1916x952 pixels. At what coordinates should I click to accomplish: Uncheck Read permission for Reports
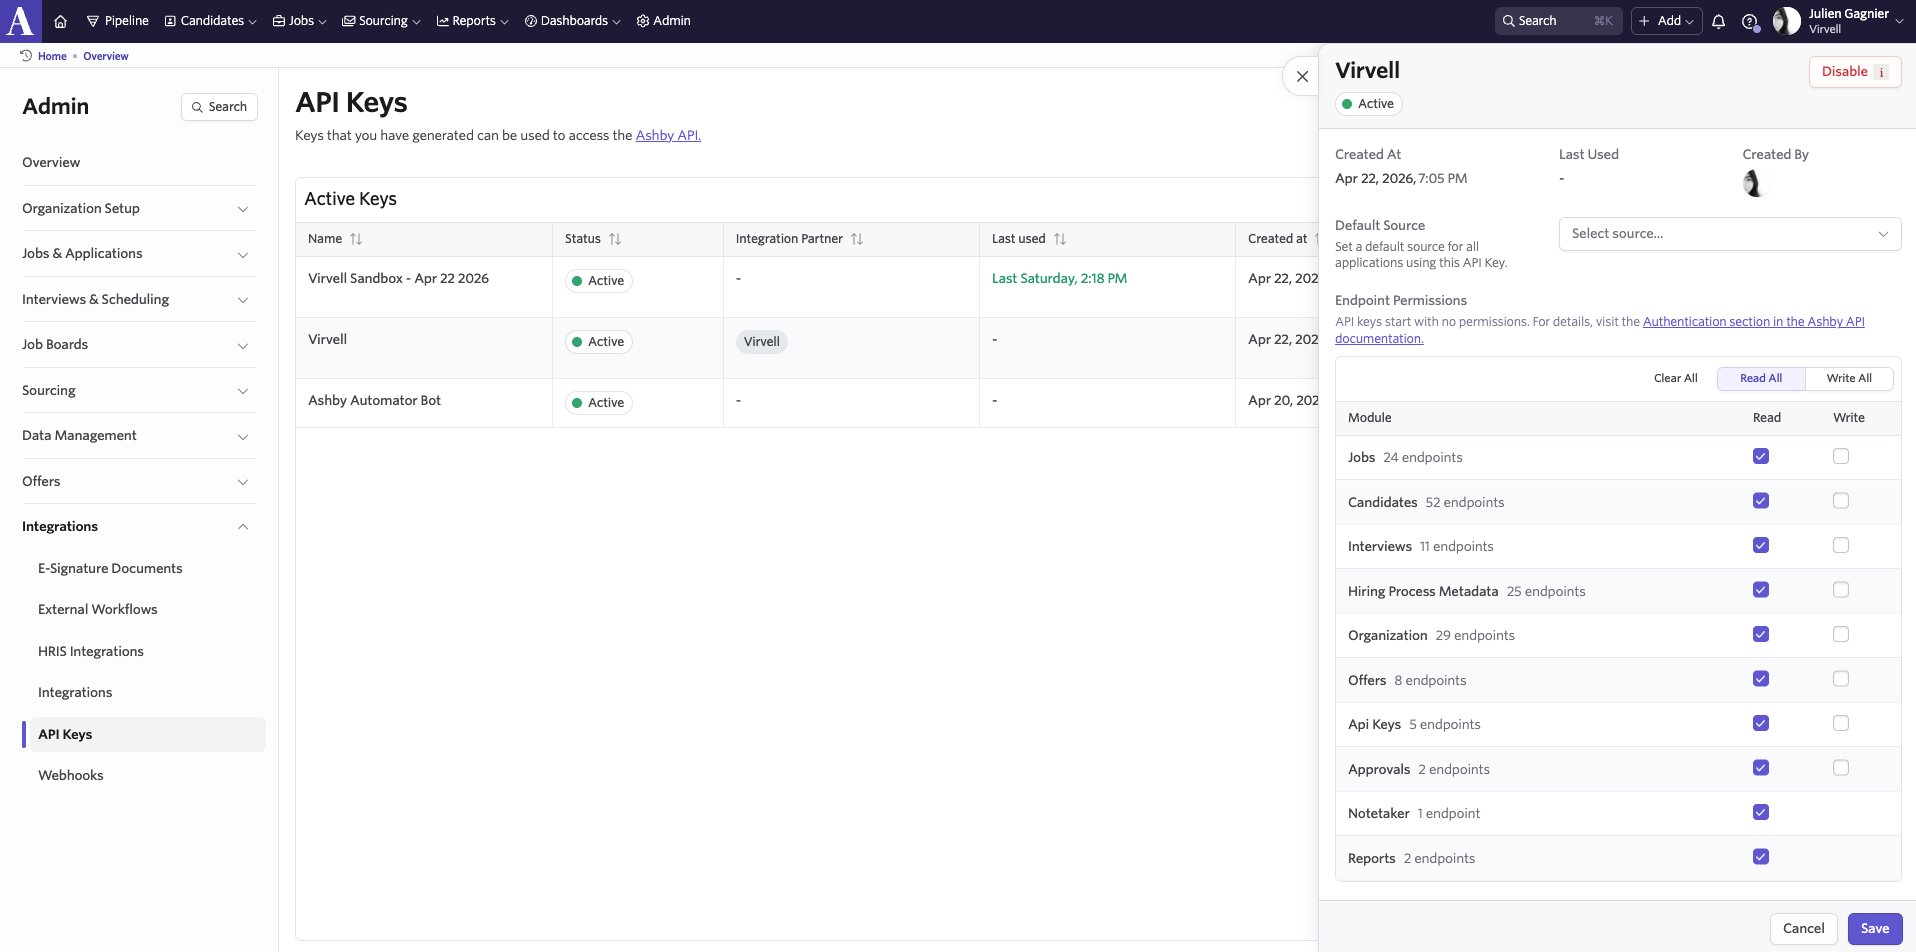coord(1761,857)
